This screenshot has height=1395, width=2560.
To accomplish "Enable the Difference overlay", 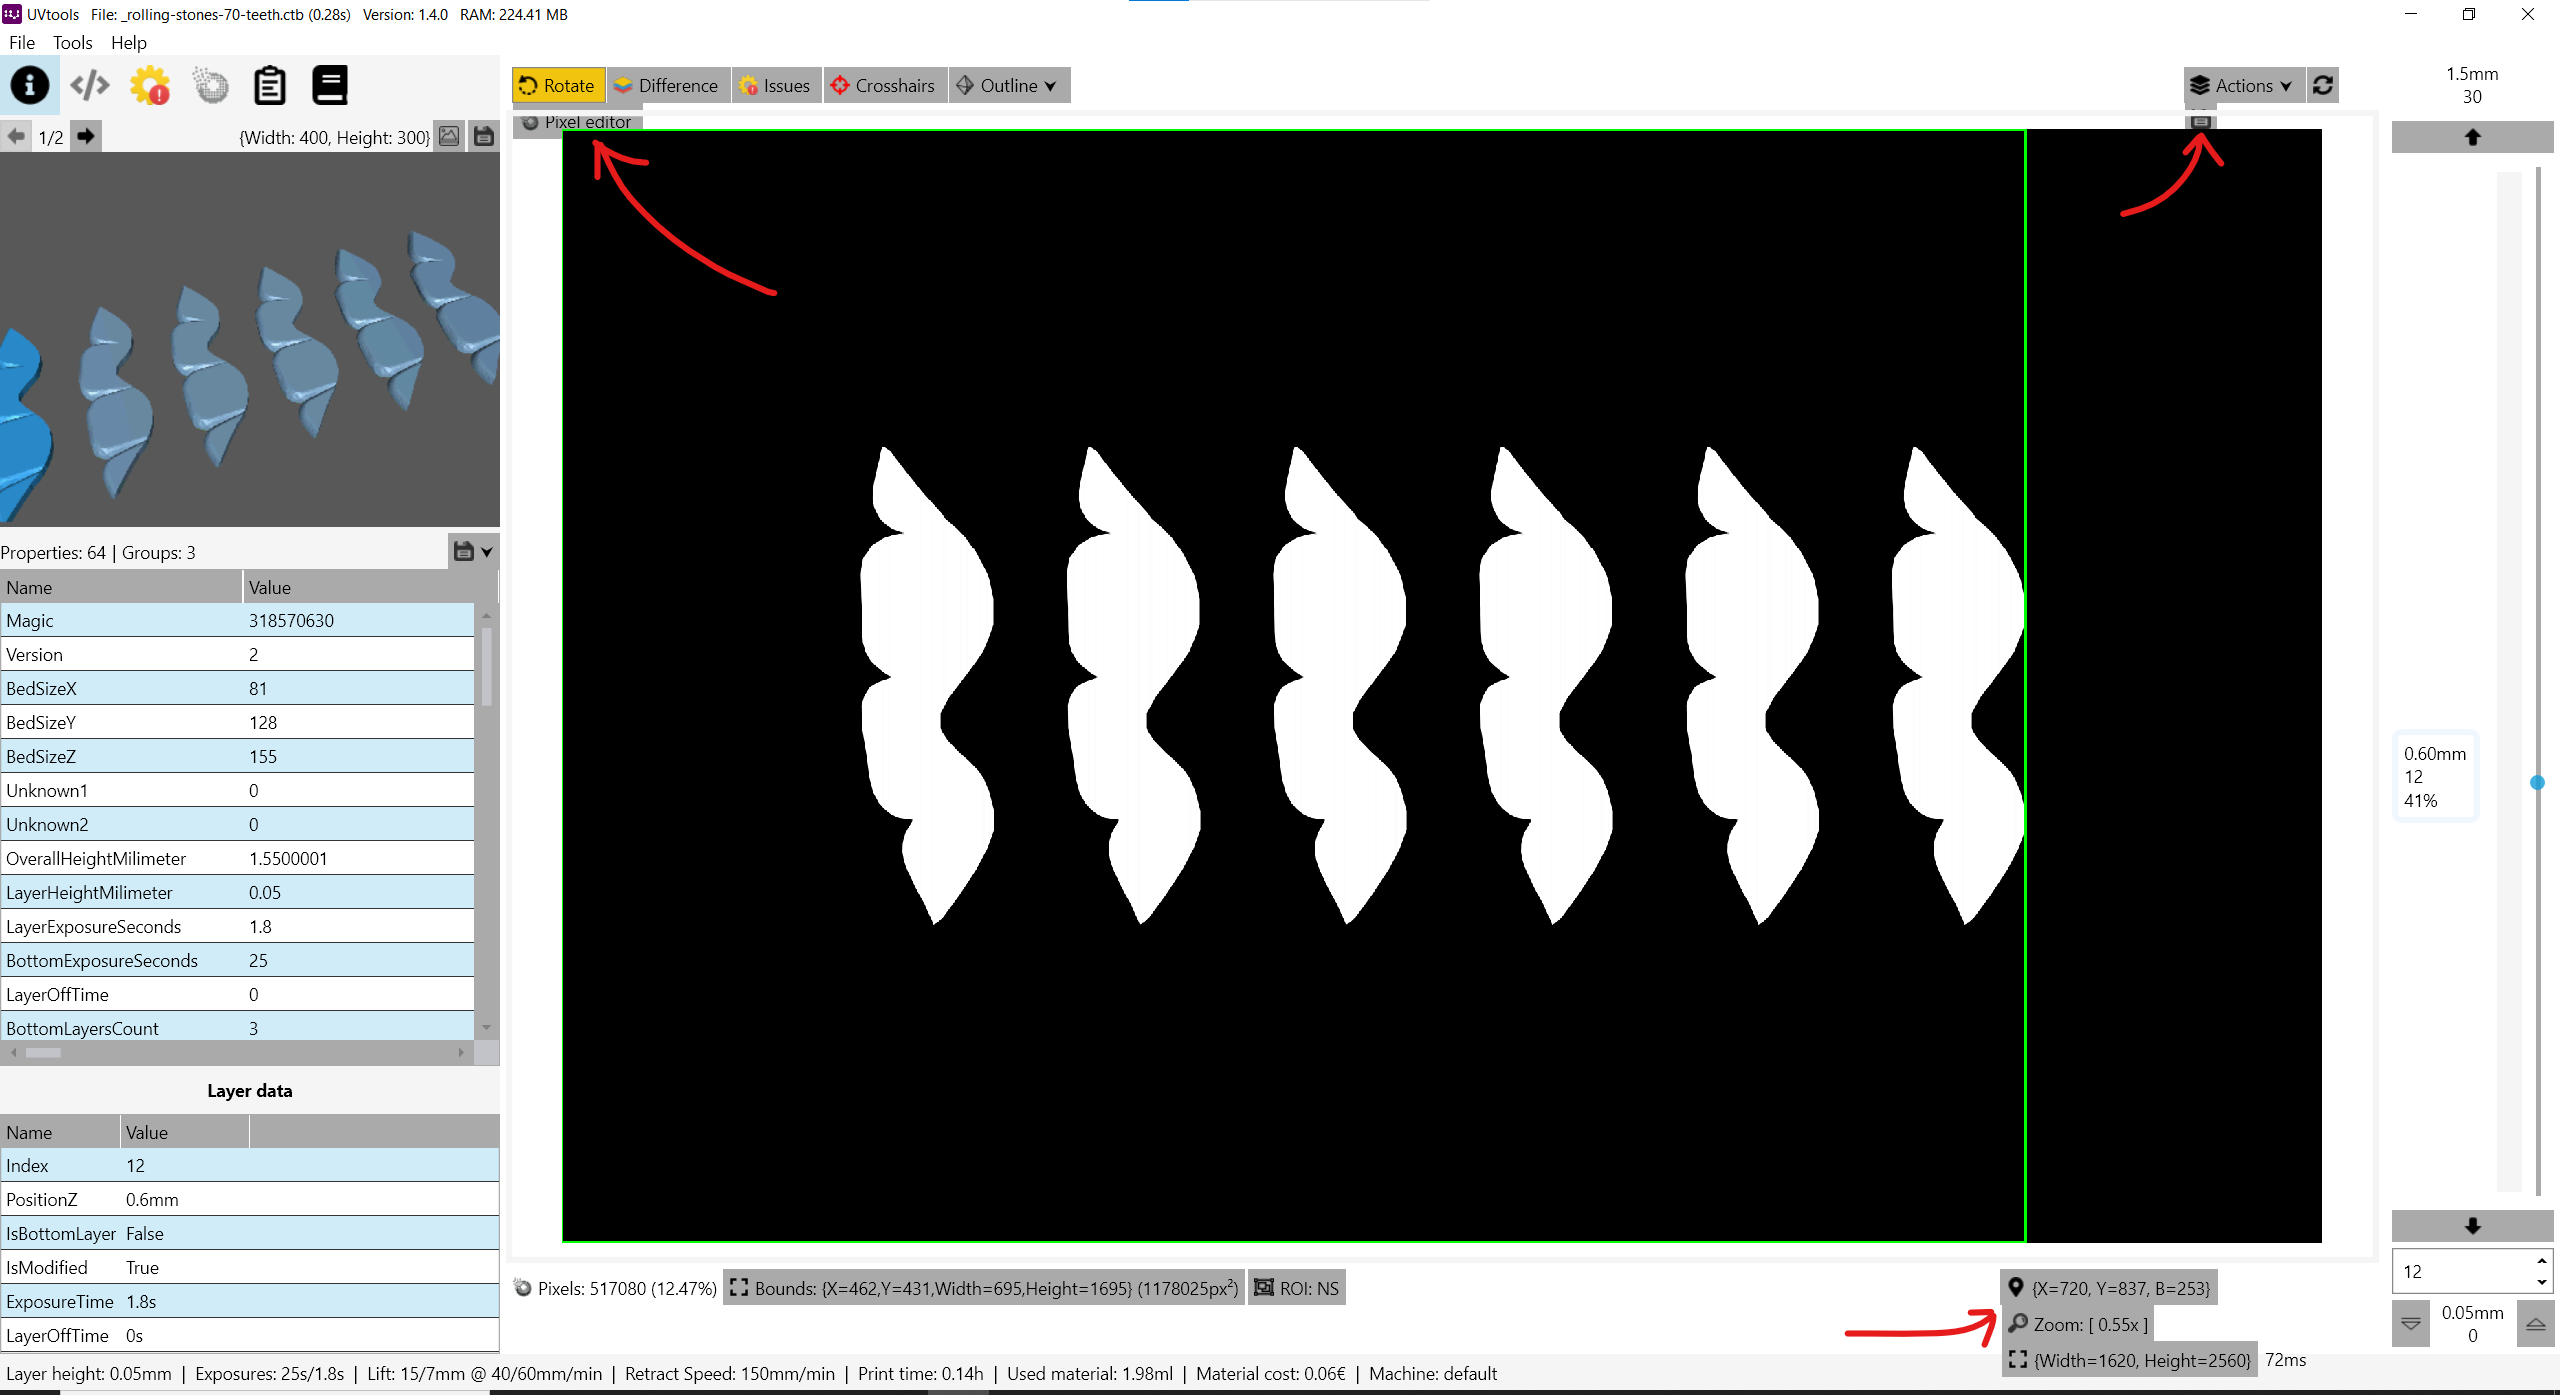I will tap(668, 85).
